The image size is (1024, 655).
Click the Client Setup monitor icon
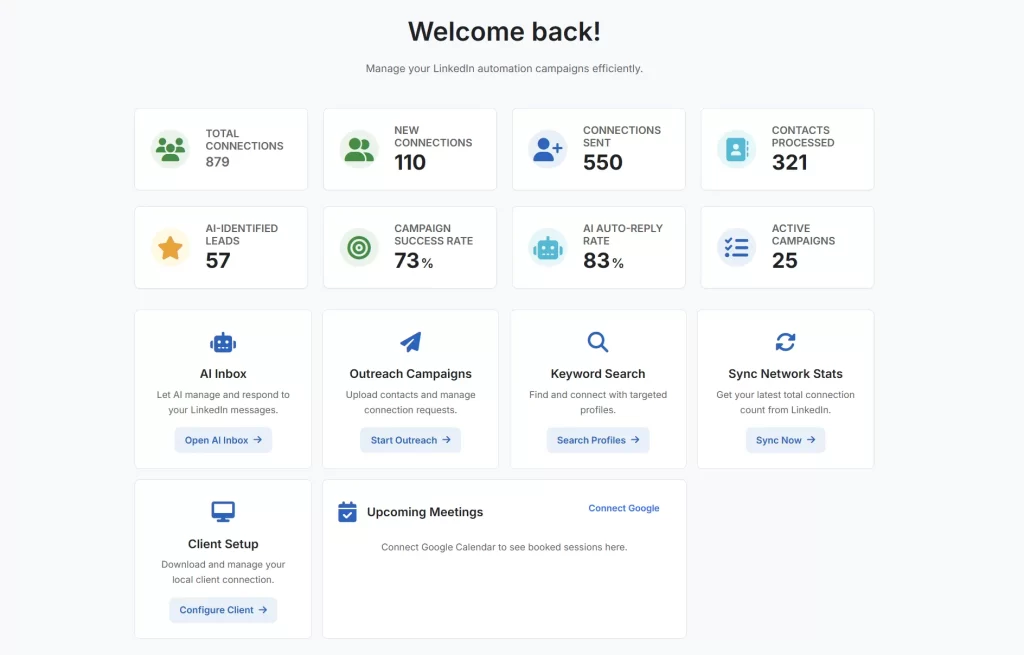point(223,512)
